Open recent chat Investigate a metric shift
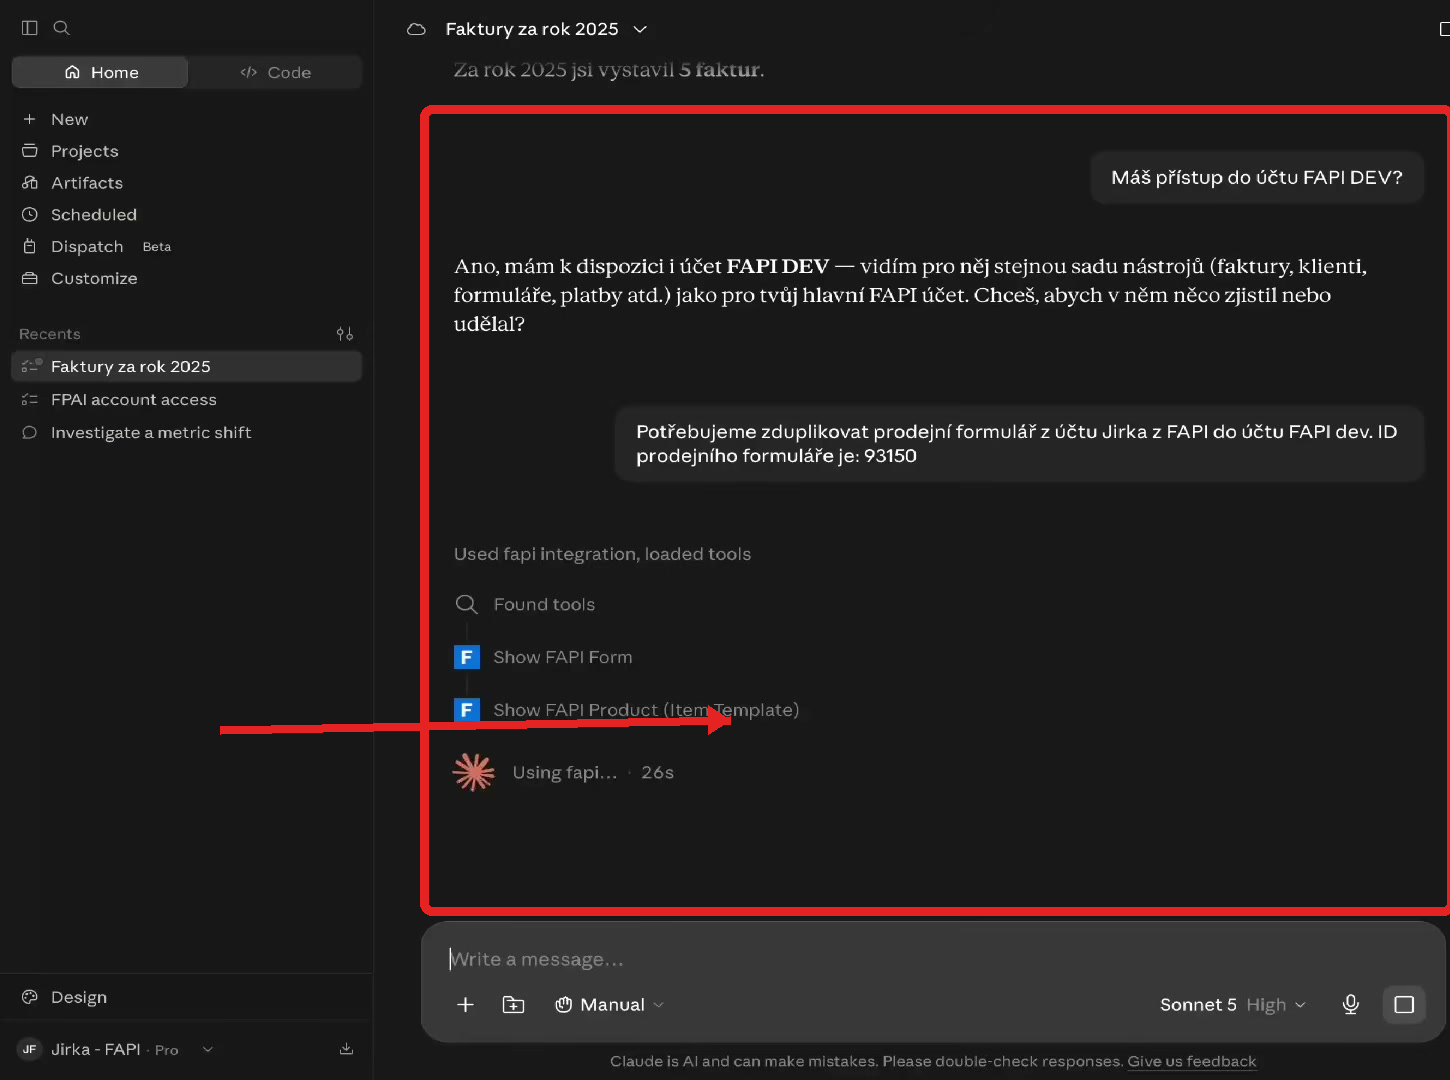 (186, 433)
